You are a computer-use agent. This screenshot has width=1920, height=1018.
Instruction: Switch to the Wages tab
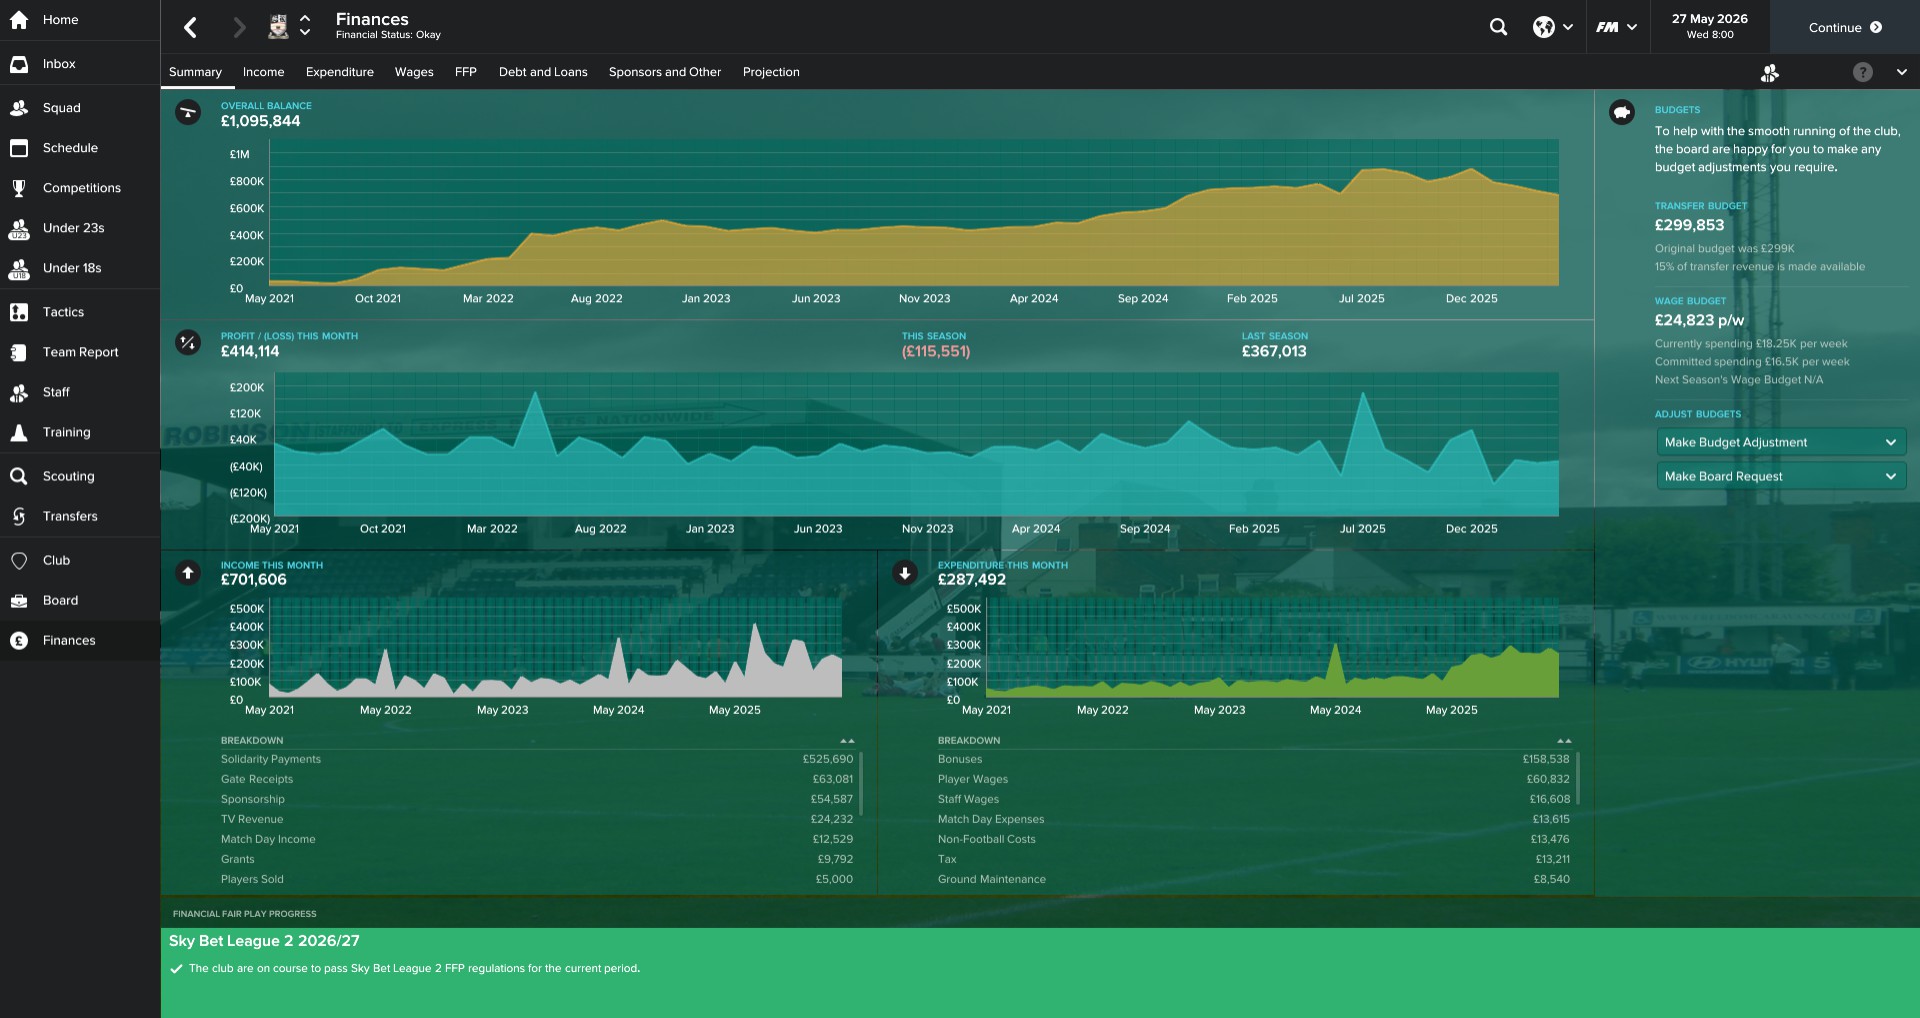click(x=414, y=72)
